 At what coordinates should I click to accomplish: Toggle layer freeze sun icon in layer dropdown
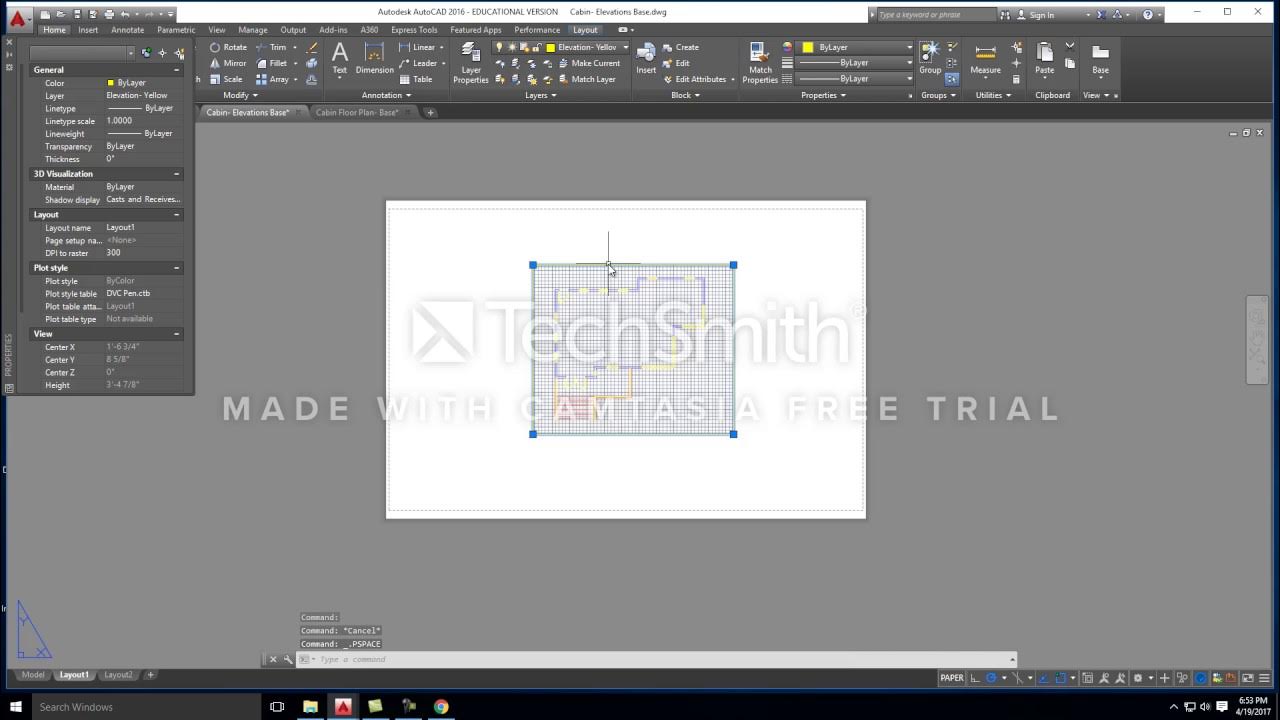513,47
